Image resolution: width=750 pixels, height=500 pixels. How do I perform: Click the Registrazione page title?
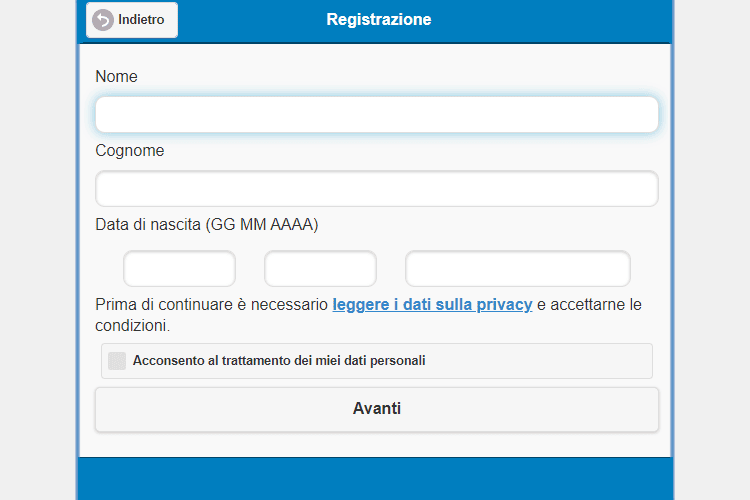click(379, 20)
